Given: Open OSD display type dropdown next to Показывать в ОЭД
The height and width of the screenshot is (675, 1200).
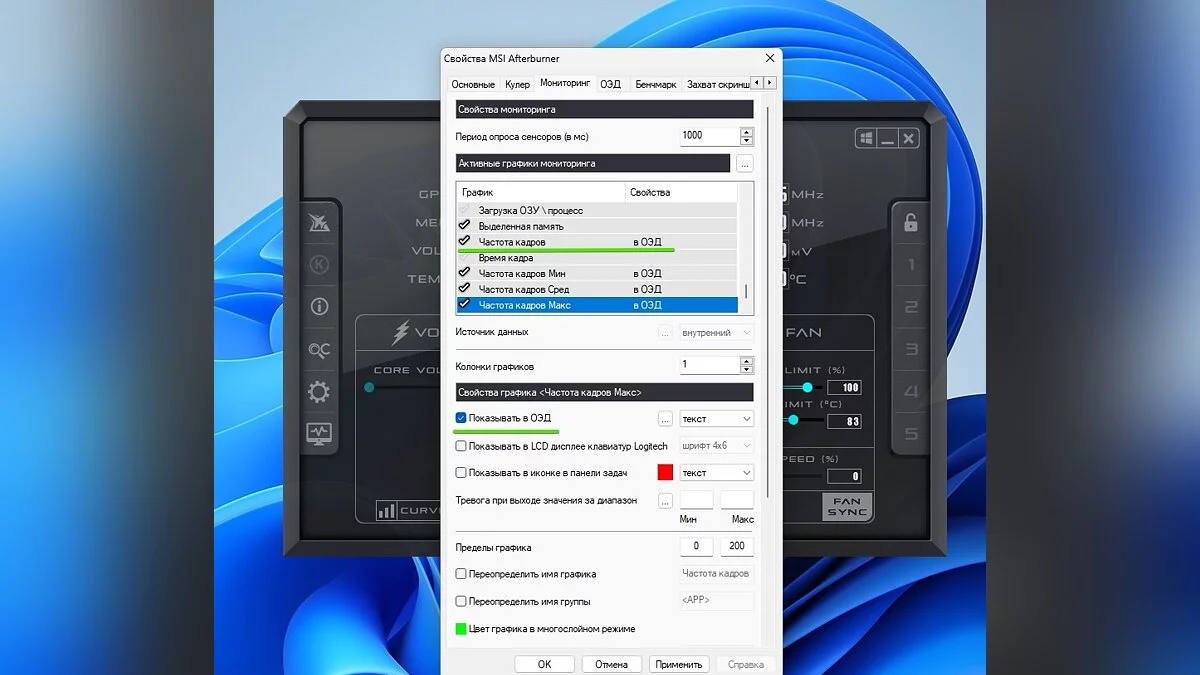Looking at the screenshot, I should (x=716, y=419).
